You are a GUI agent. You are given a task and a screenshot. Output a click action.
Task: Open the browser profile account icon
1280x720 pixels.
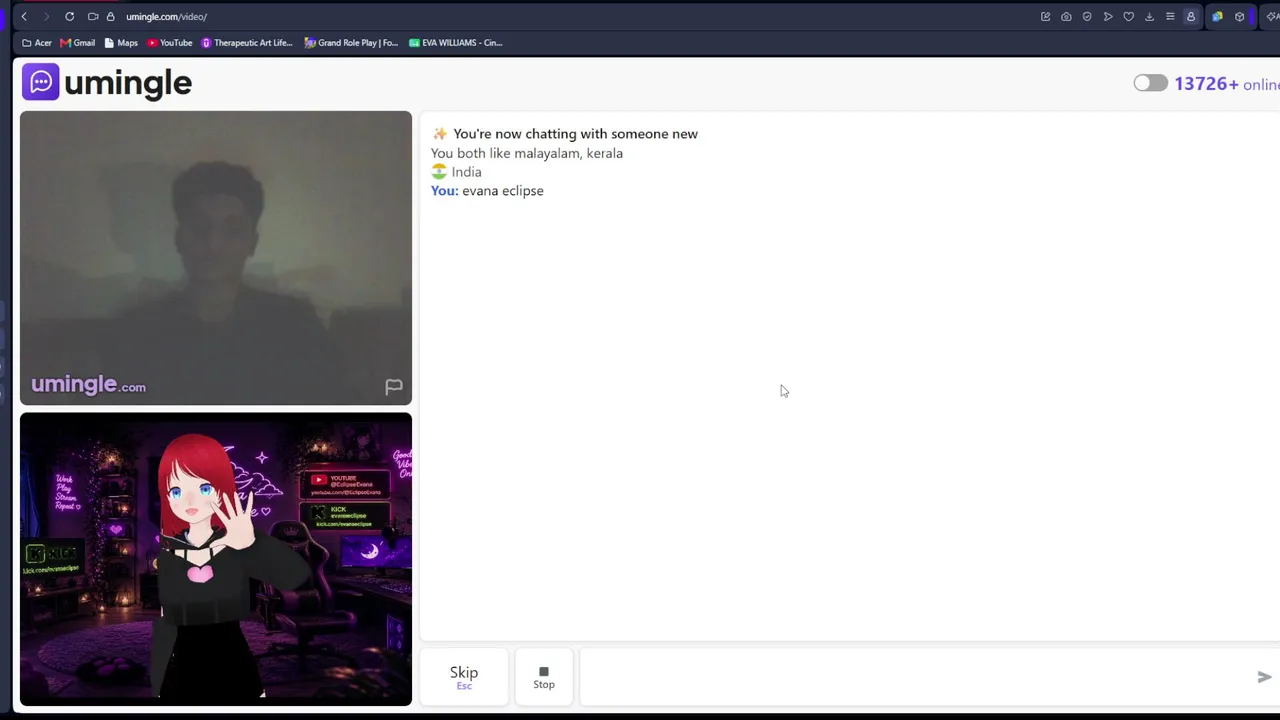click(x=1190, y=16)
